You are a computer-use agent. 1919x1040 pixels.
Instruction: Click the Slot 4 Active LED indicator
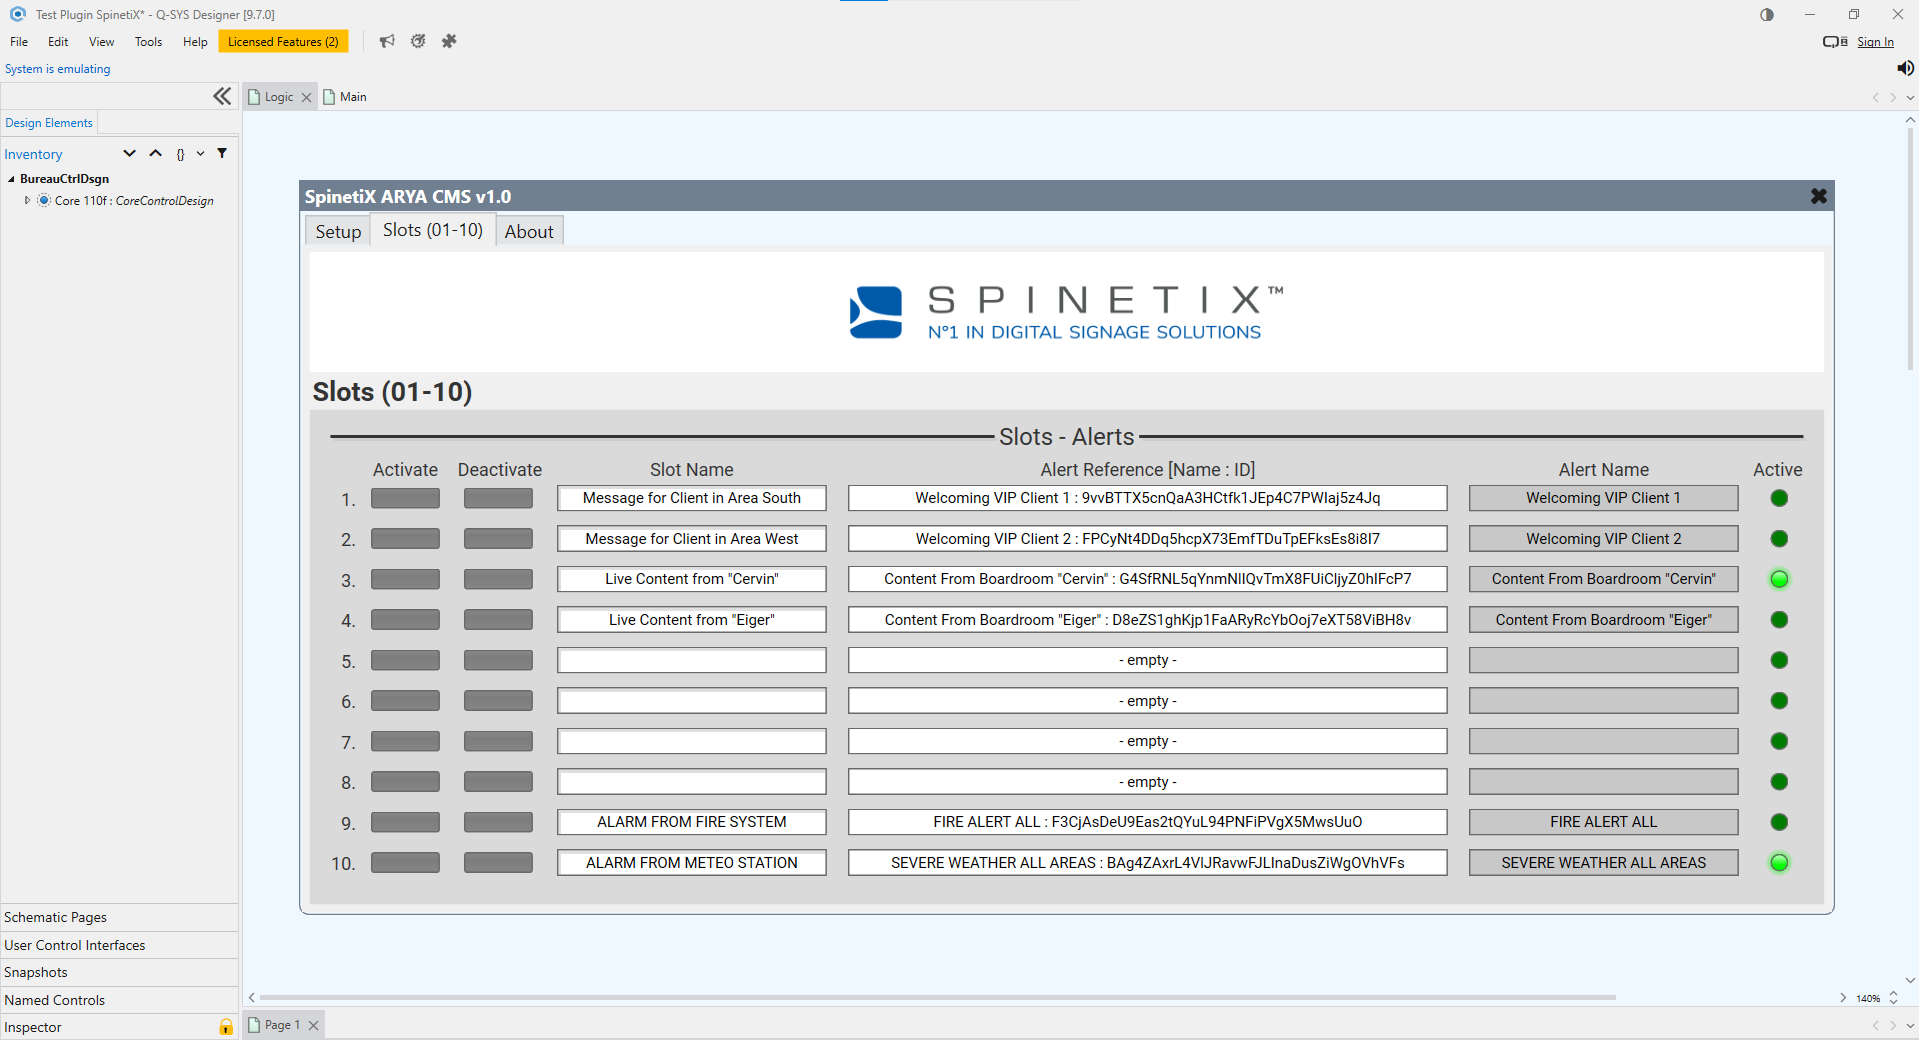tap(1779, 620)
